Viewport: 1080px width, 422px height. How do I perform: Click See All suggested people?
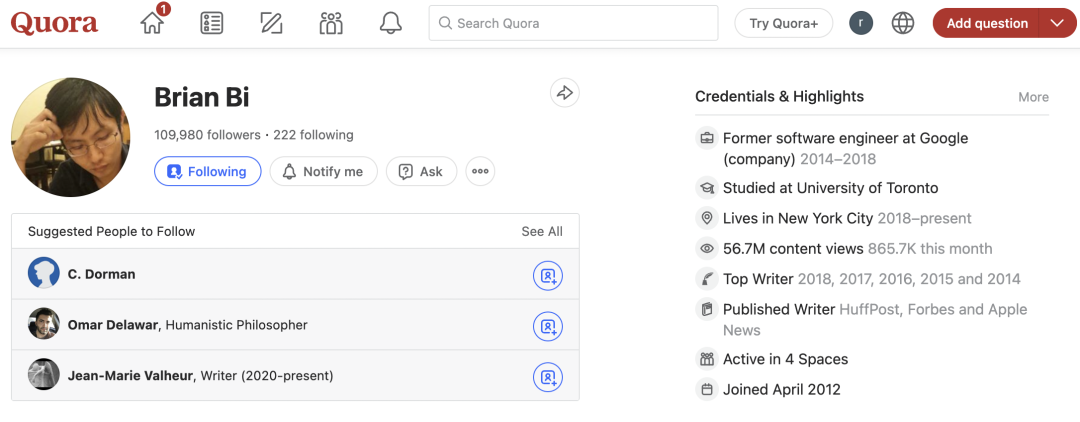pyautogui.click(x=541, y=231)
